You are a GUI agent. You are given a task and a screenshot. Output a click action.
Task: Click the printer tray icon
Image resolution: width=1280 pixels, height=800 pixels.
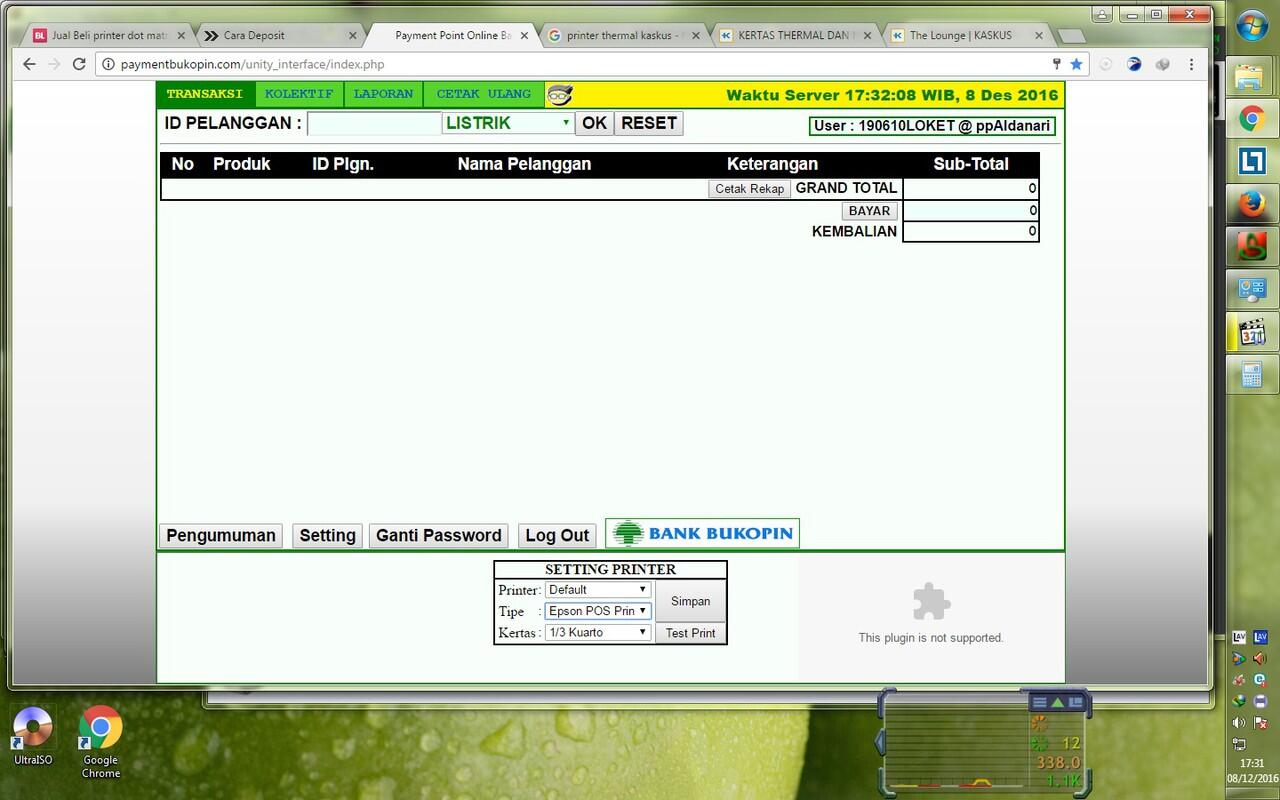coord(1260,701)
